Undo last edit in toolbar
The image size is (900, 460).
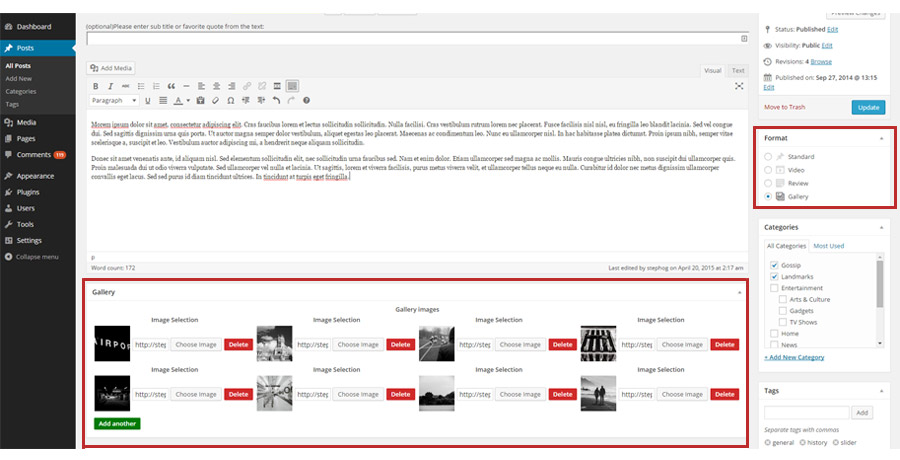[276, 100]
